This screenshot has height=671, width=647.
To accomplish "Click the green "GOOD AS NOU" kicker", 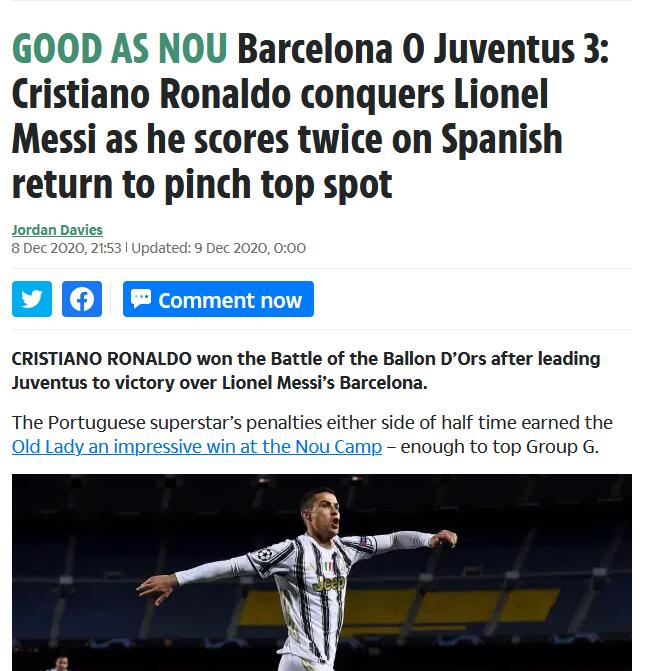I will (119, 49).
